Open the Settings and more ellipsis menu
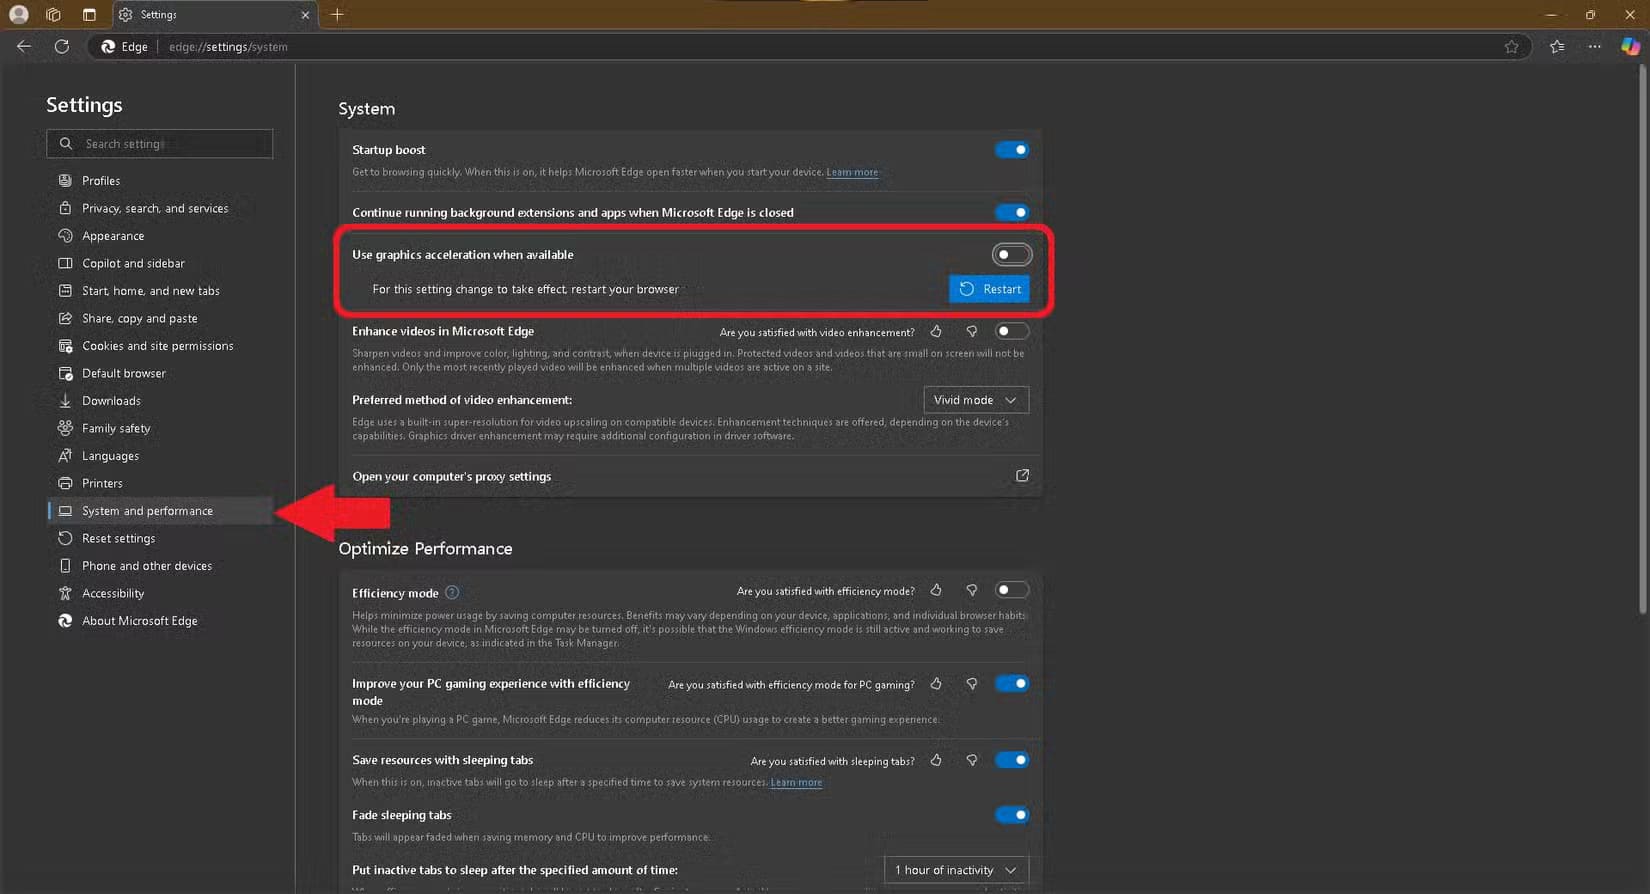Viewport: 1650px width, 894px height. [x=1594, y=47]
